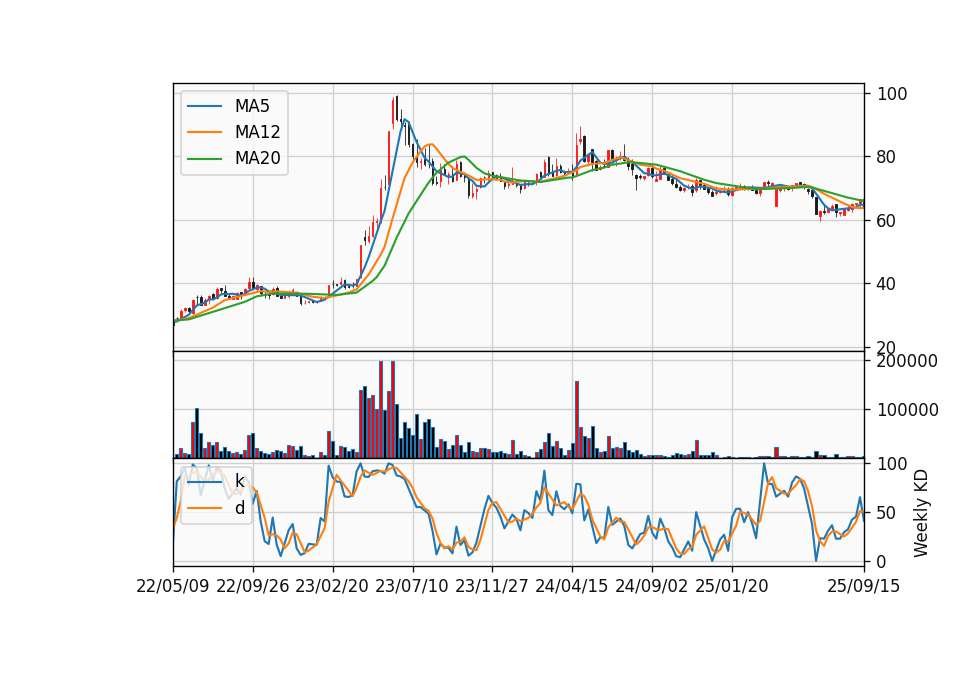Click the 25/01/20 date tick label
Viewport: 960px width, 690px height.
(x=732, y=586)
